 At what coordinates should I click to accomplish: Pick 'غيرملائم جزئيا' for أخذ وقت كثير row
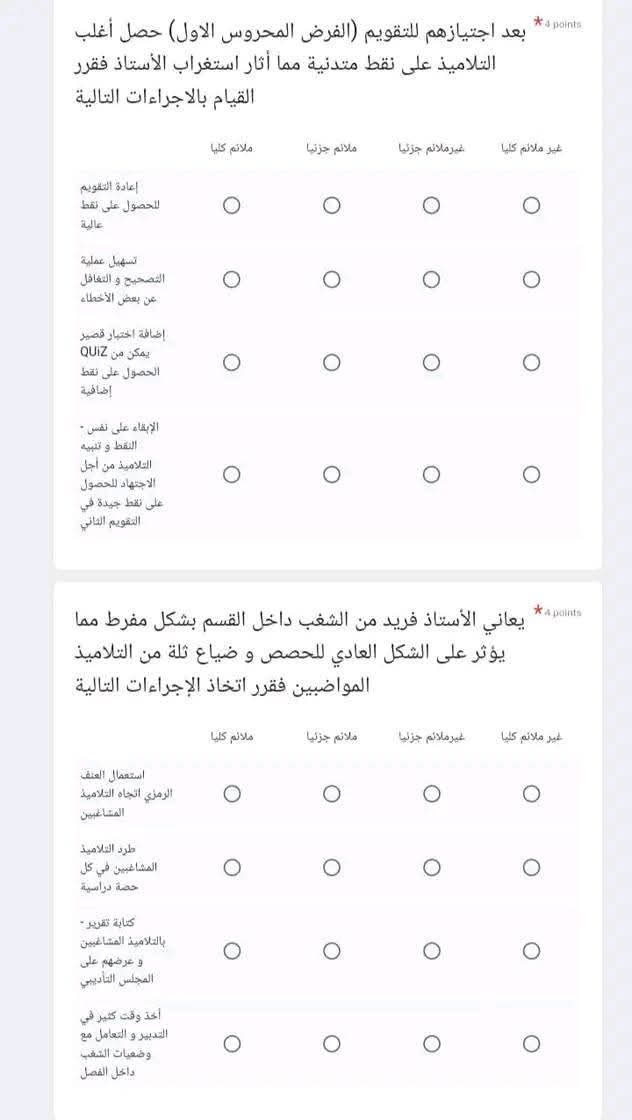[432, 1044]
